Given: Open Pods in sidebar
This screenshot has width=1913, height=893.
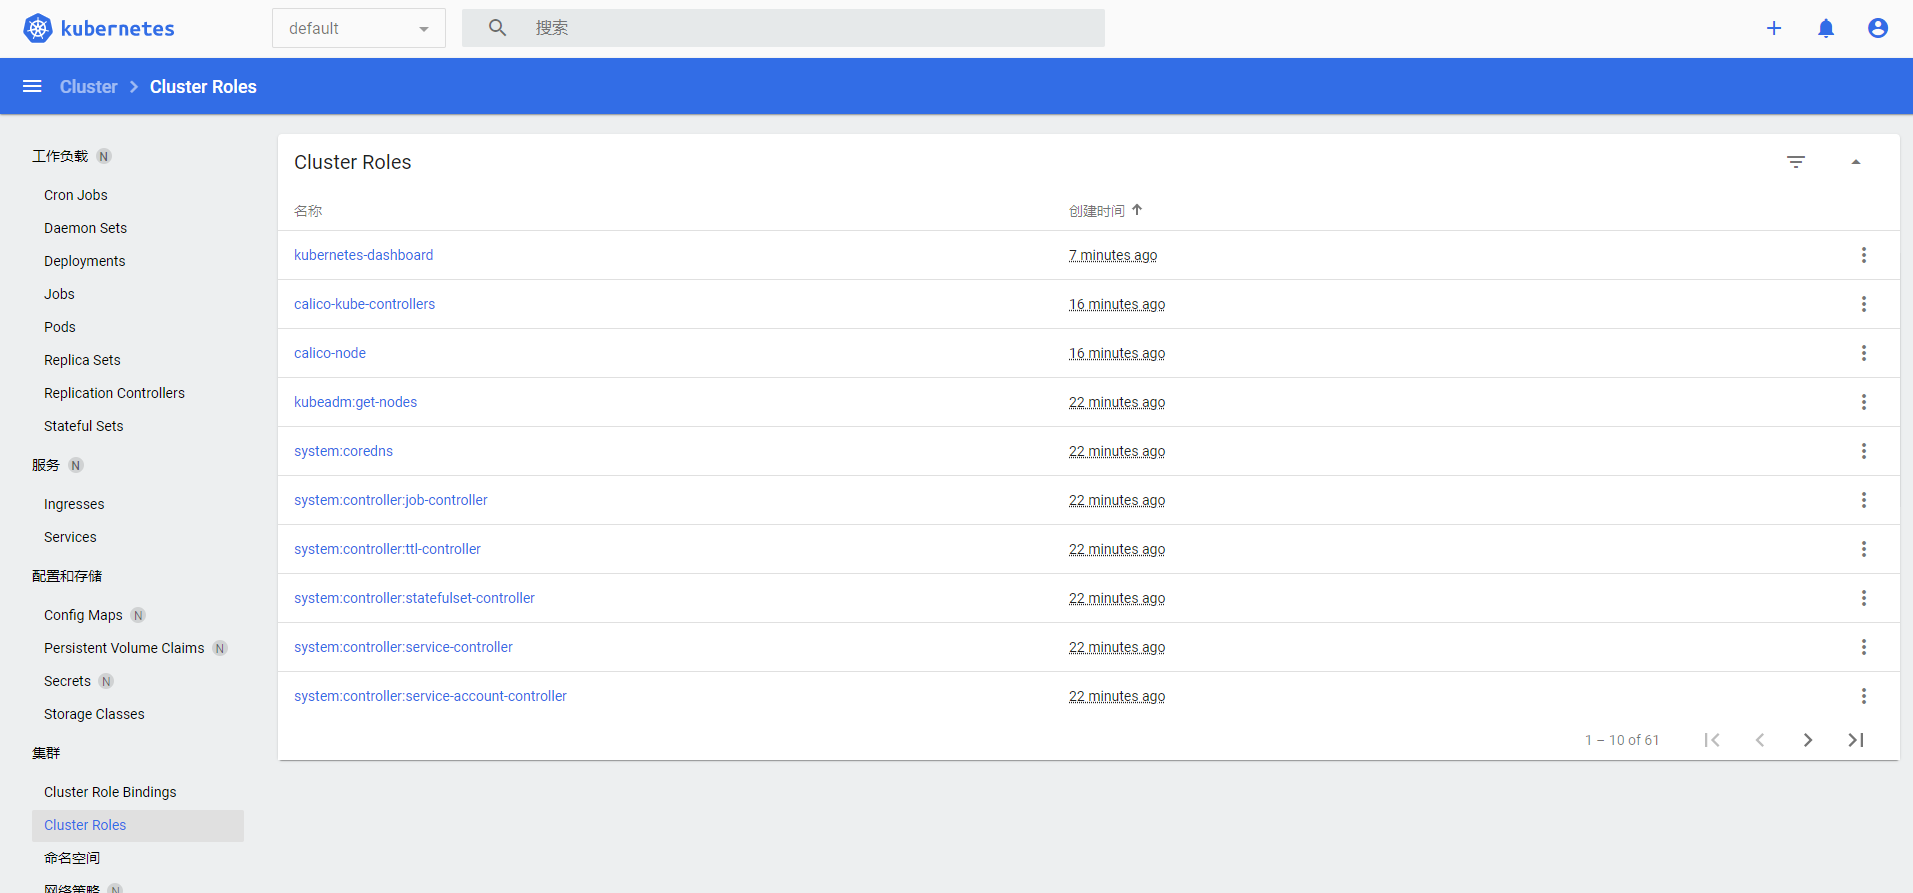Looking at the screenshot, I should [x=60, y=327].
